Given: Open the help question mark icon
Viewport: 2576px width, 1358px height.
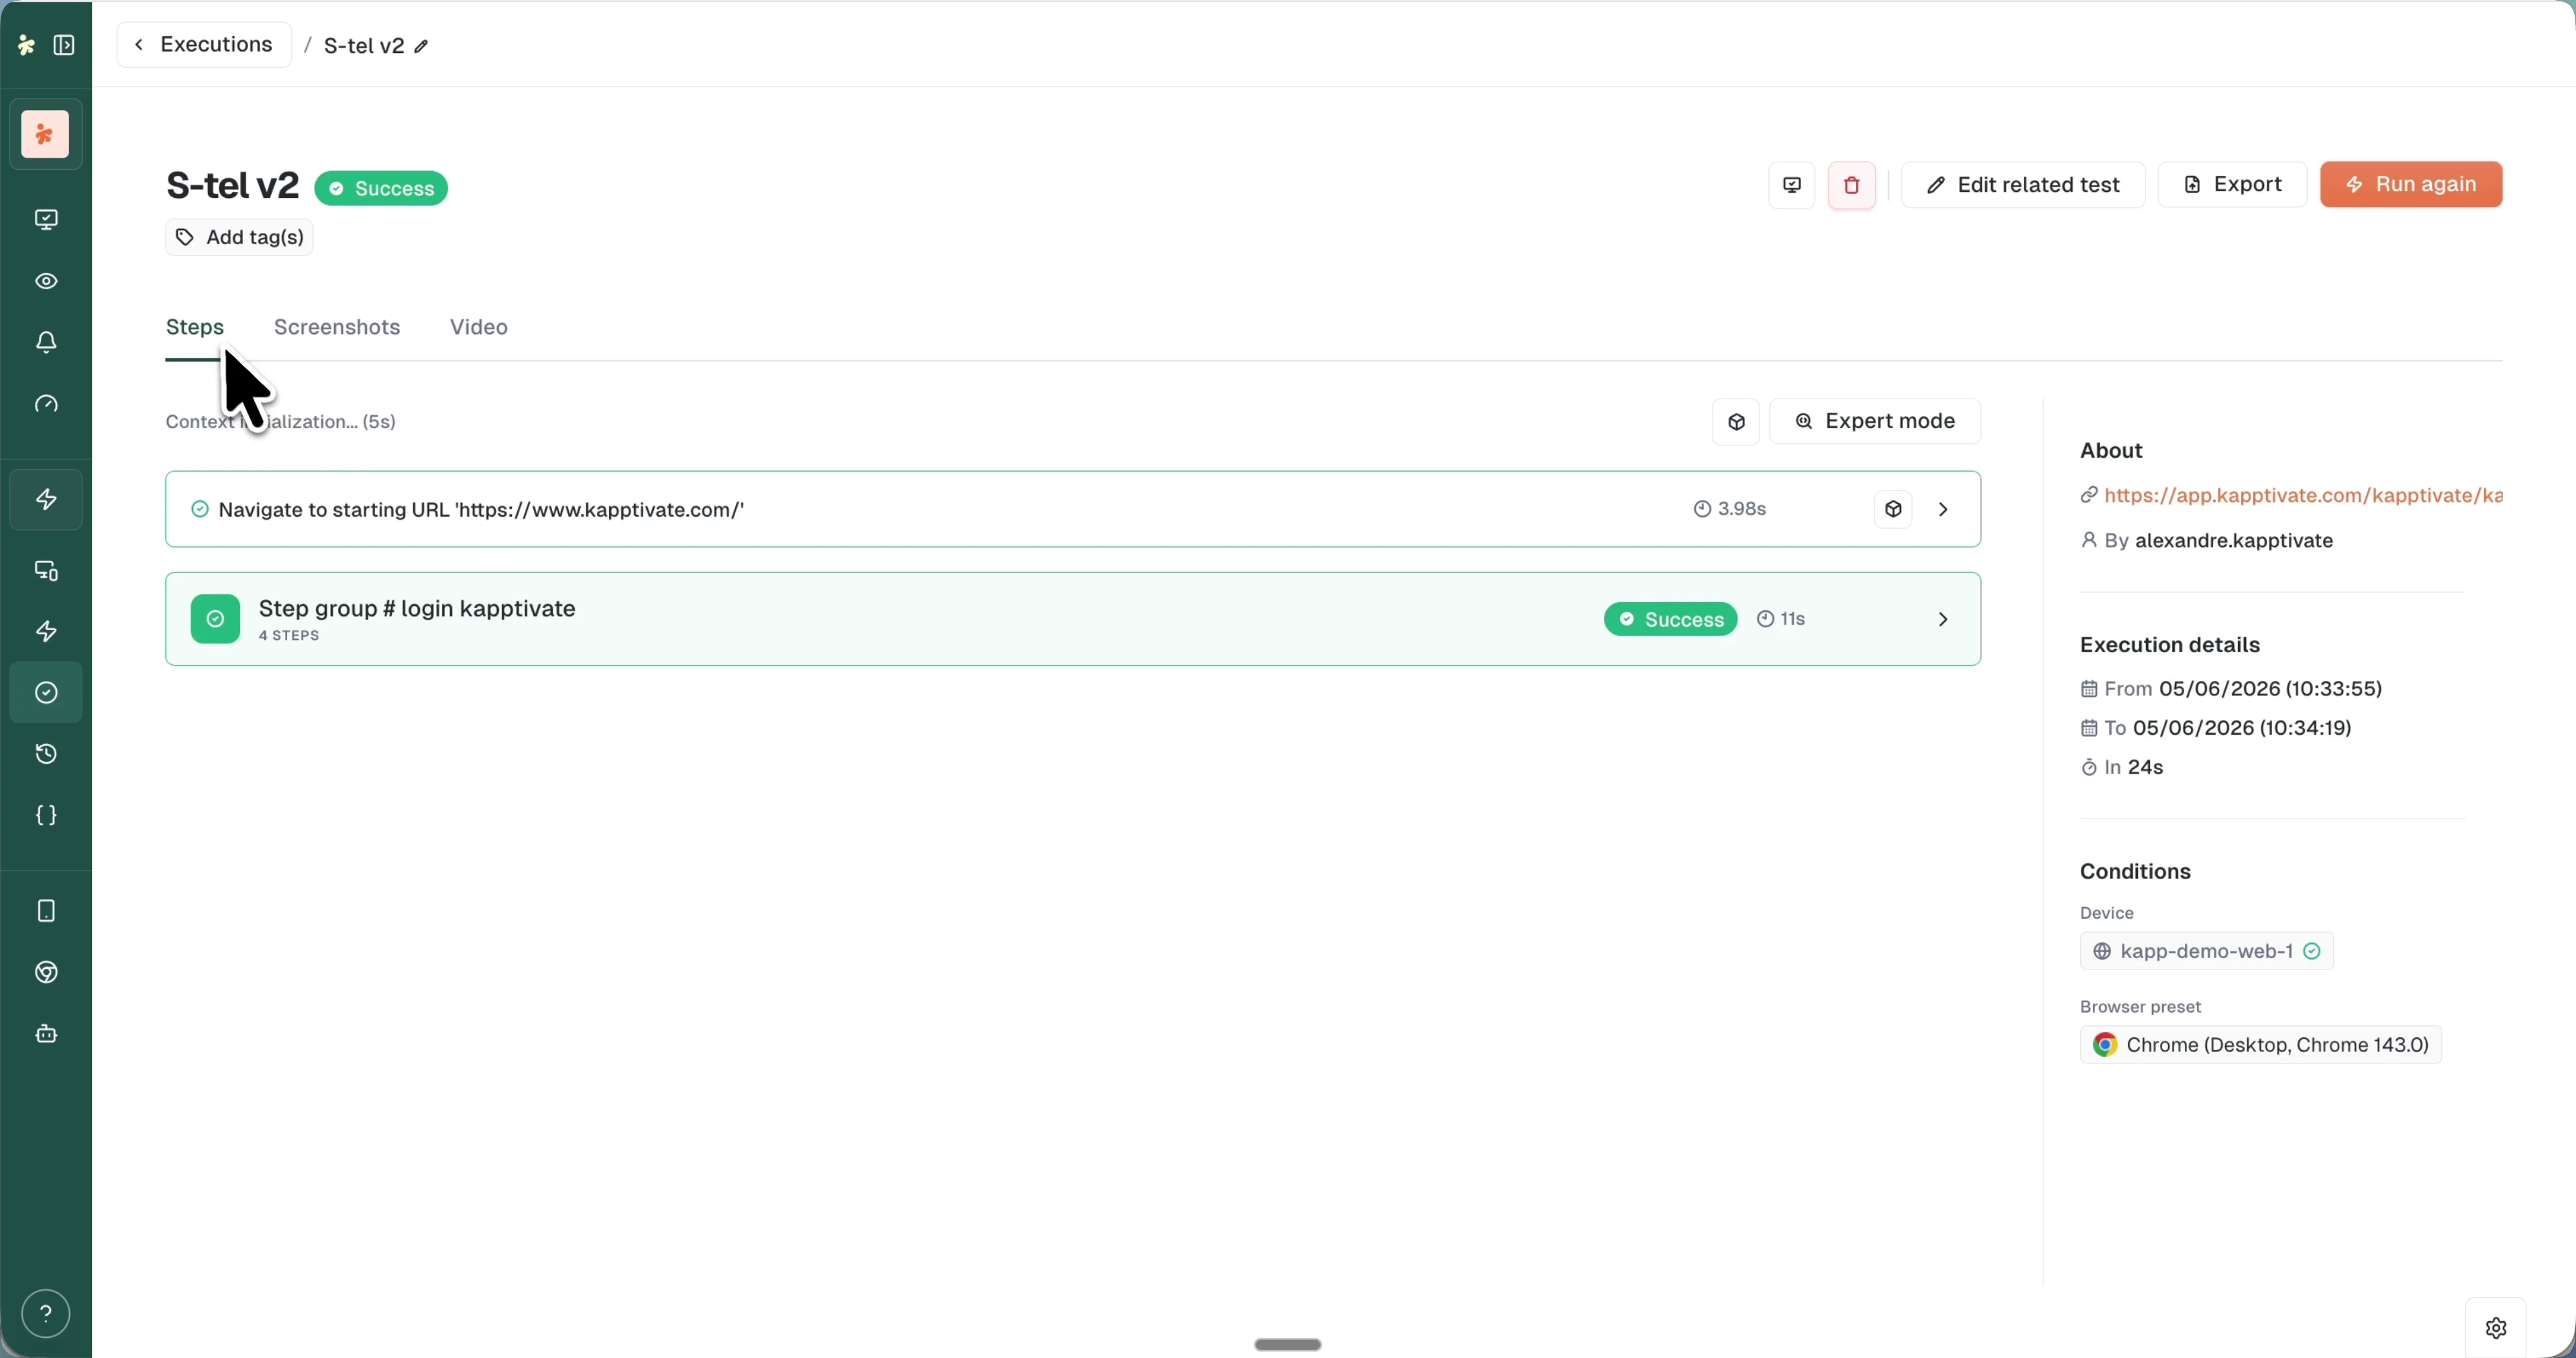Looking at the screenshot, I should click(46, 1314).
